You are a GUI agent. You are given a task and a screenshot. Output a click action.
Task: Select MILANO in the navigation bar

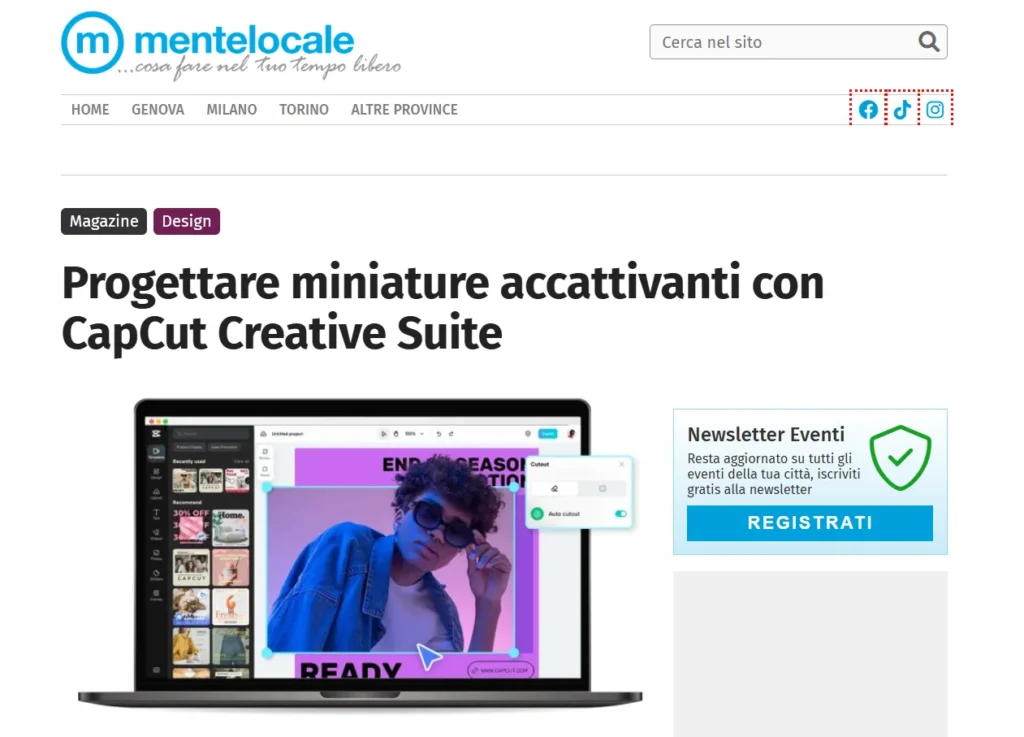click(231, 110)
